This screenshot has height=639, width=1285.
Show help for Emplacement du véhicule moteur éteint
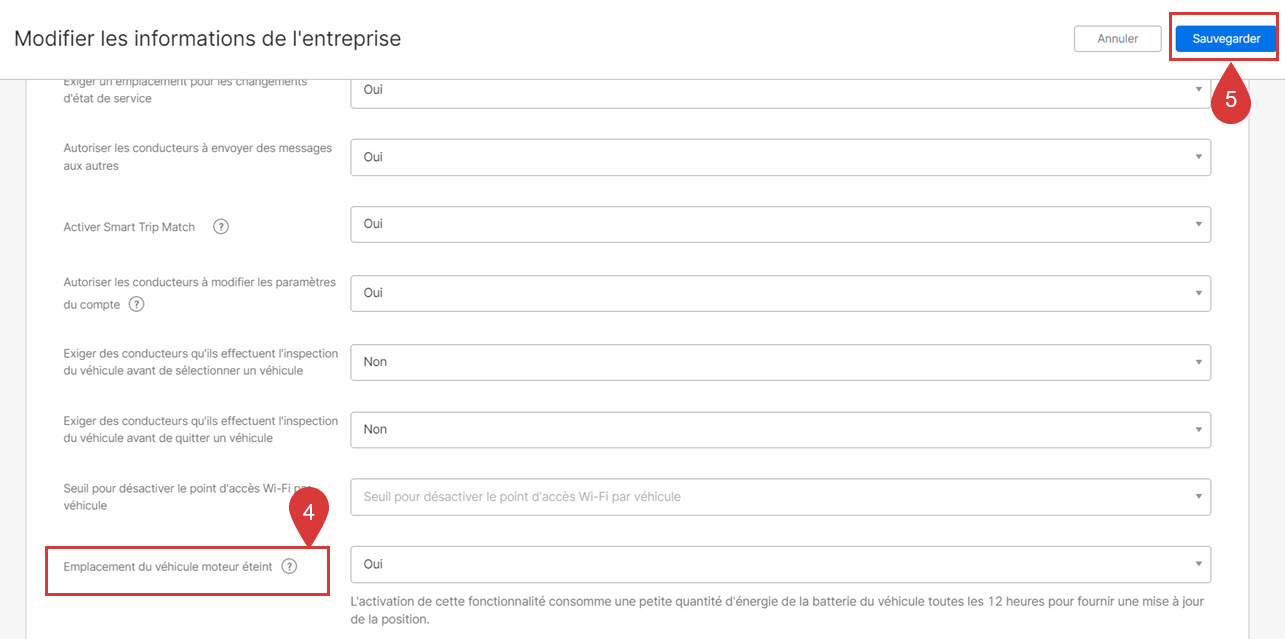289,566
